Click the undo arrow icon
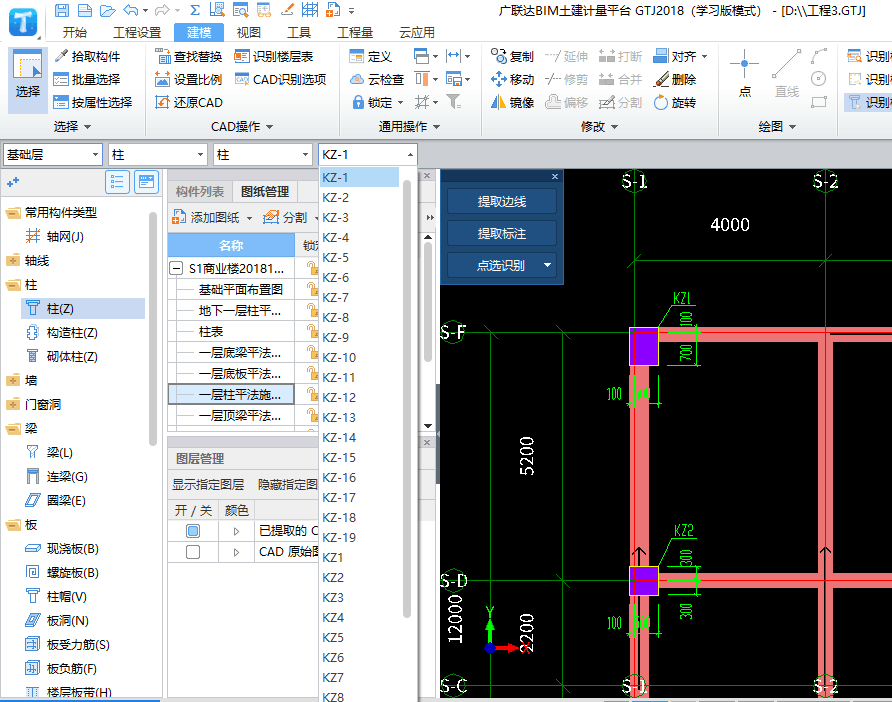 coord(131,10)
